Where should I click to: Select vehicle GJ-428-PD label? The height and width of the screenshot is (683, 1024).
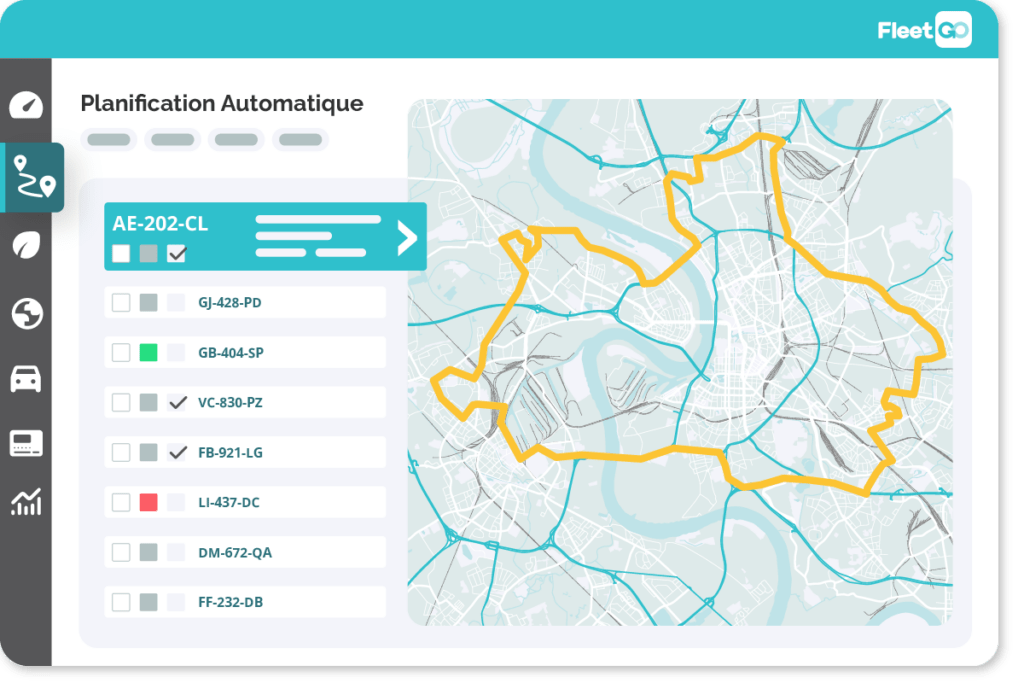point(230,303)
